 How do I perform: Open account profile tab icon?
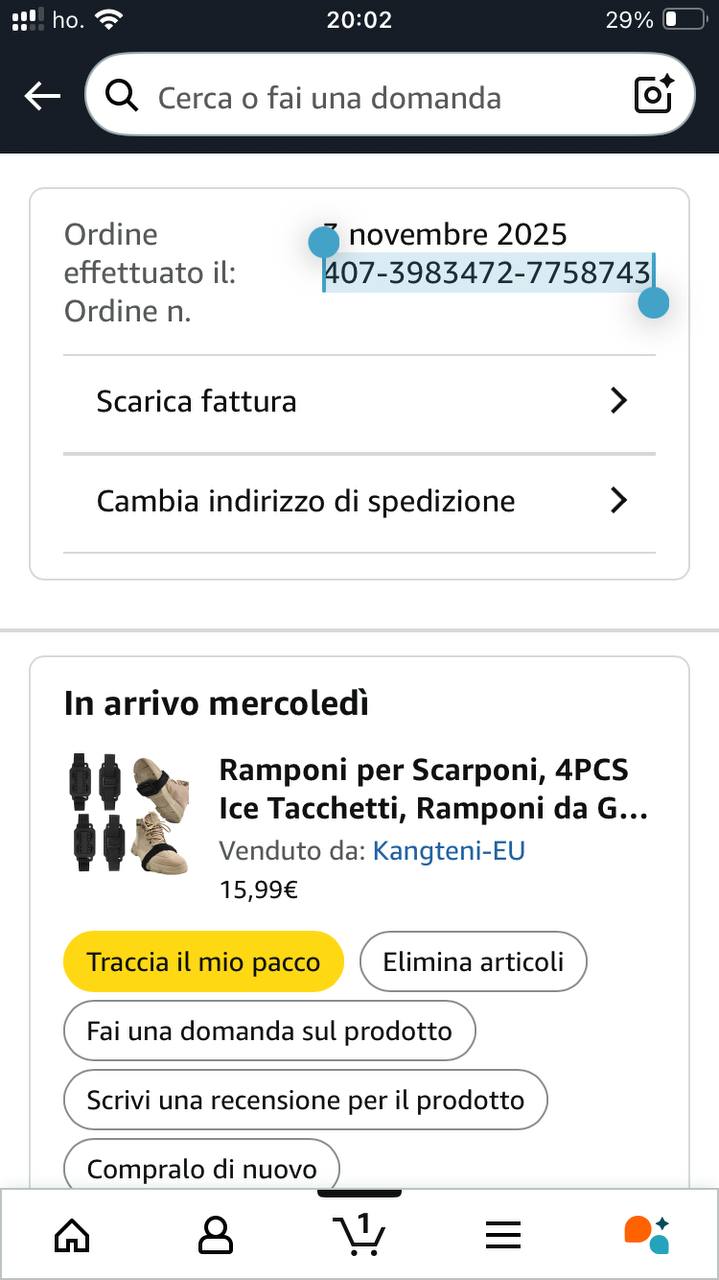pyautogui.click(x=215, y=1235)
